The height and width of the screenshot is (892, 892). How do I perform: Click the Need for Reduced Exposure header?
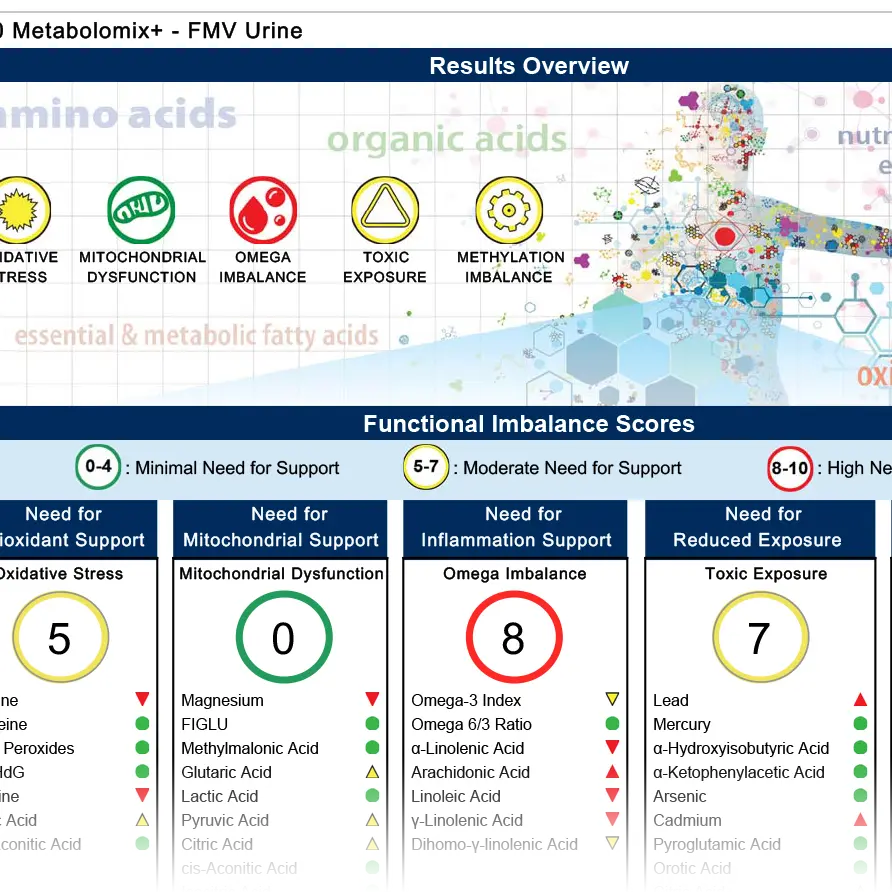pyautogui.click(x=760, y=527)
